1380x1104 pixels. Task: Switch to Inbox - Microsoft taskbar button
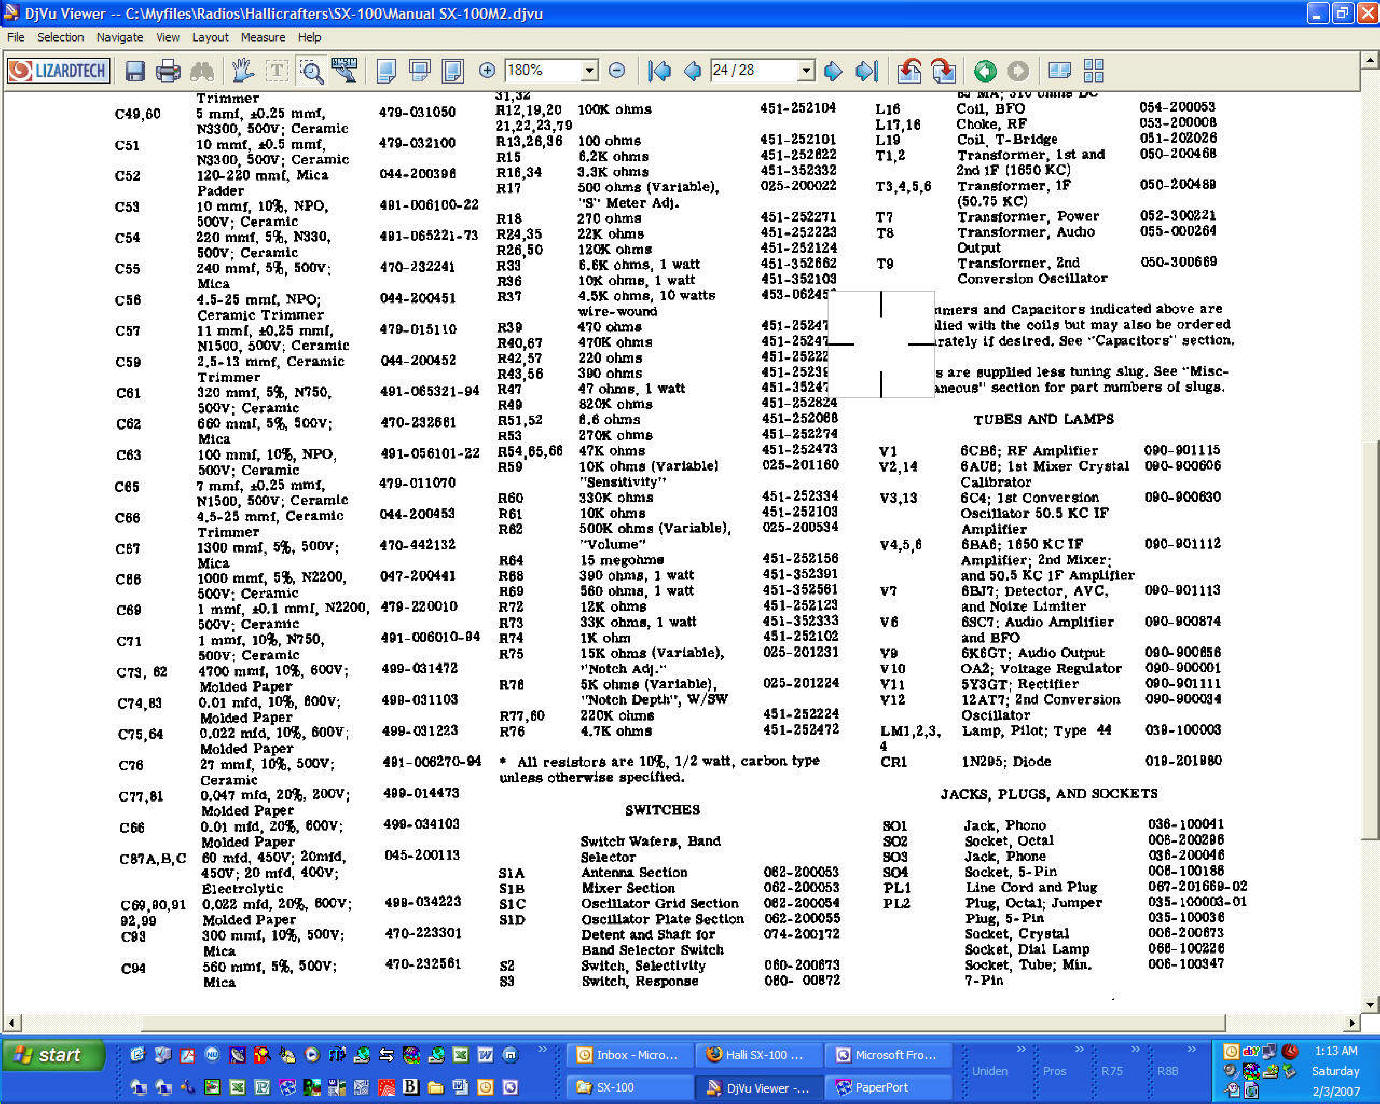coord(629,1055)
